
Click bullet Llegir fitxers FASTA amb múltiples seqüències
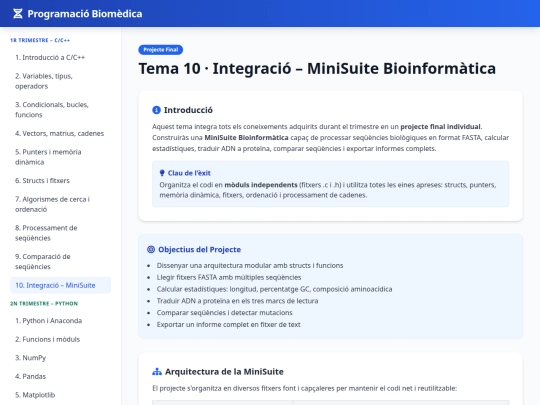229,277
